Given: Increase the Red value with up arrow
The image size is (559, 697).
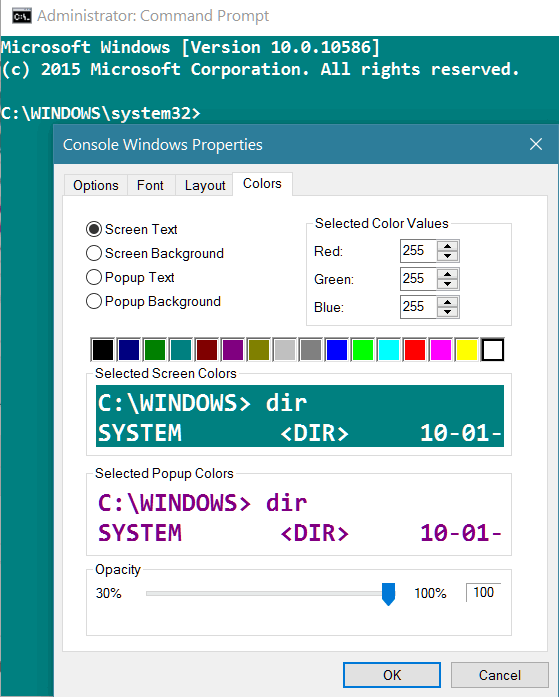Looking at the screenshot, I should point(447,246).
